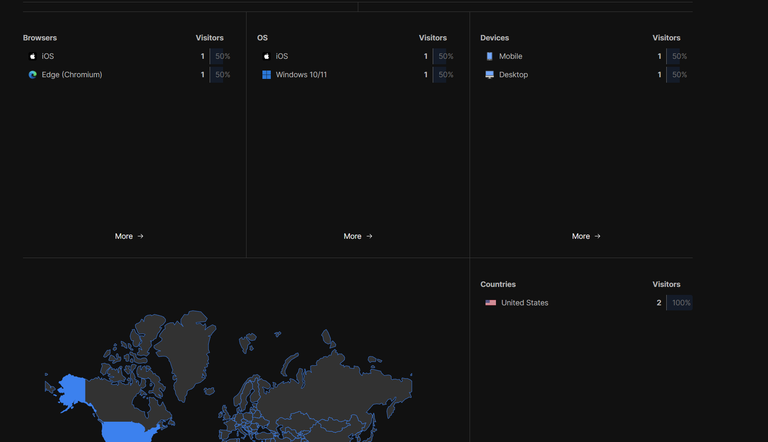Click highlighted United States on map

(125, 432)
